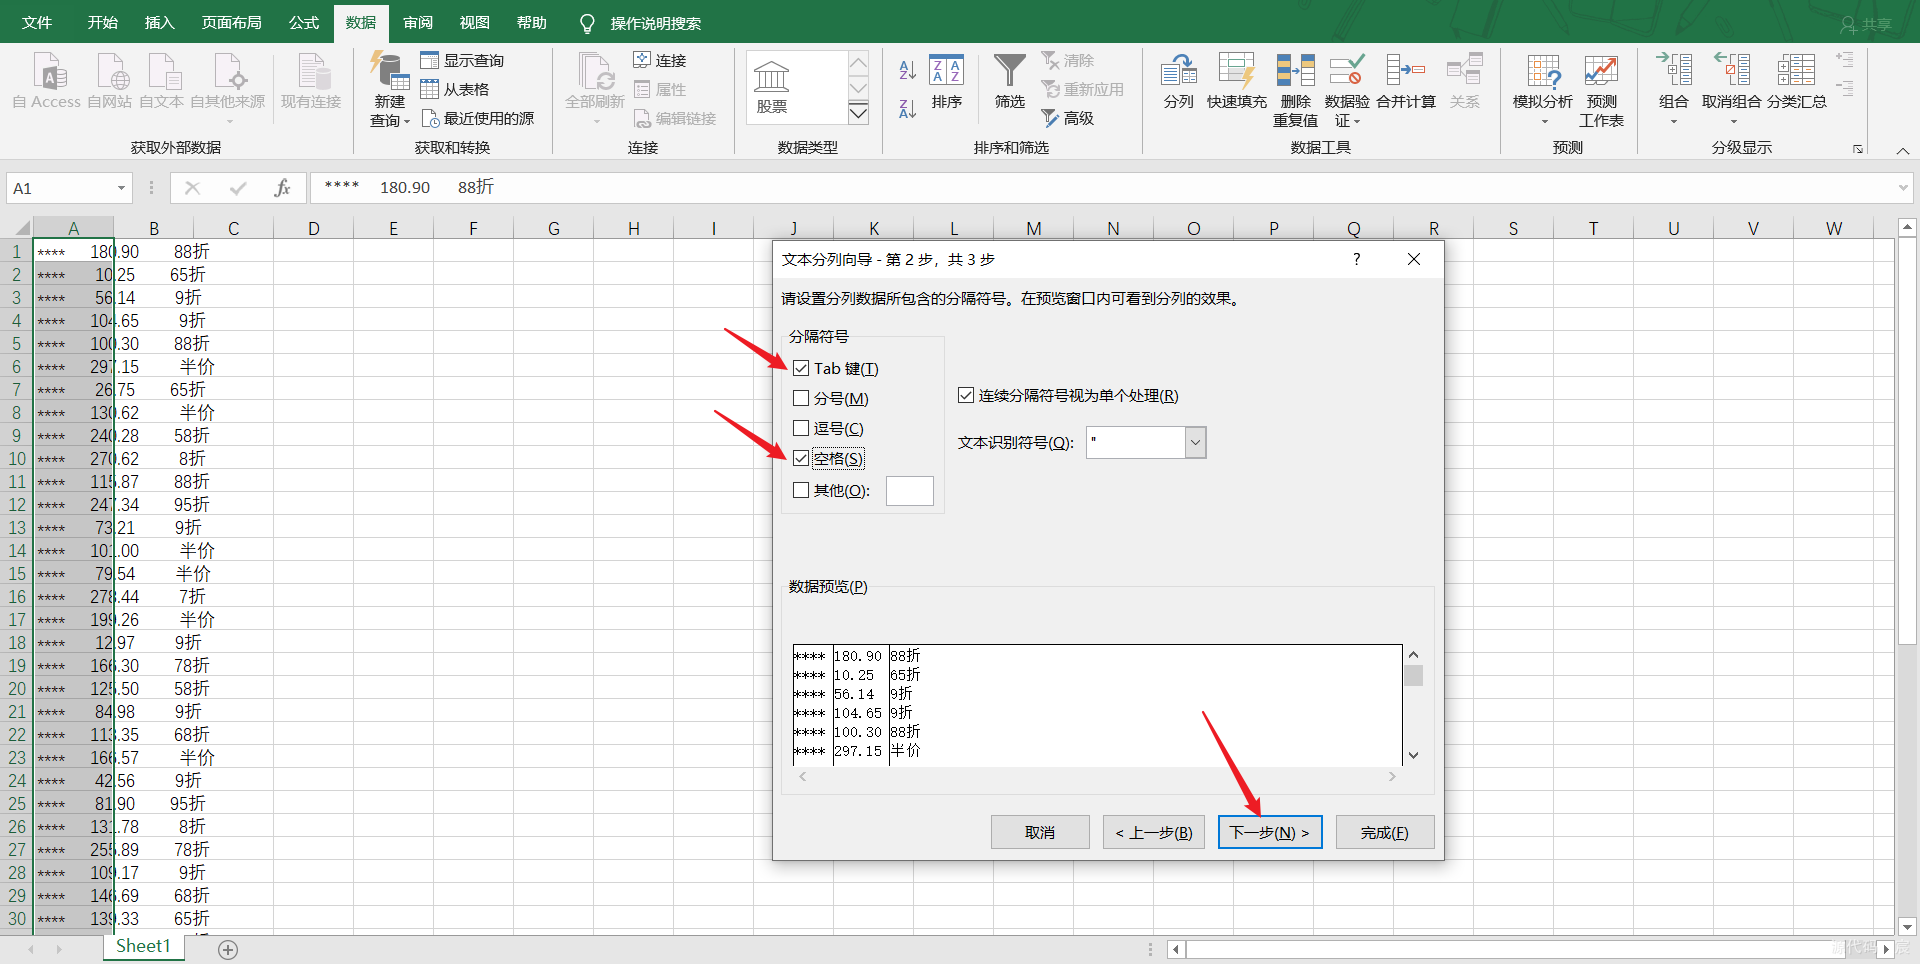Click the 完成(F) finish button
Screen dimensions: 1920x964
coord(1385,832)
